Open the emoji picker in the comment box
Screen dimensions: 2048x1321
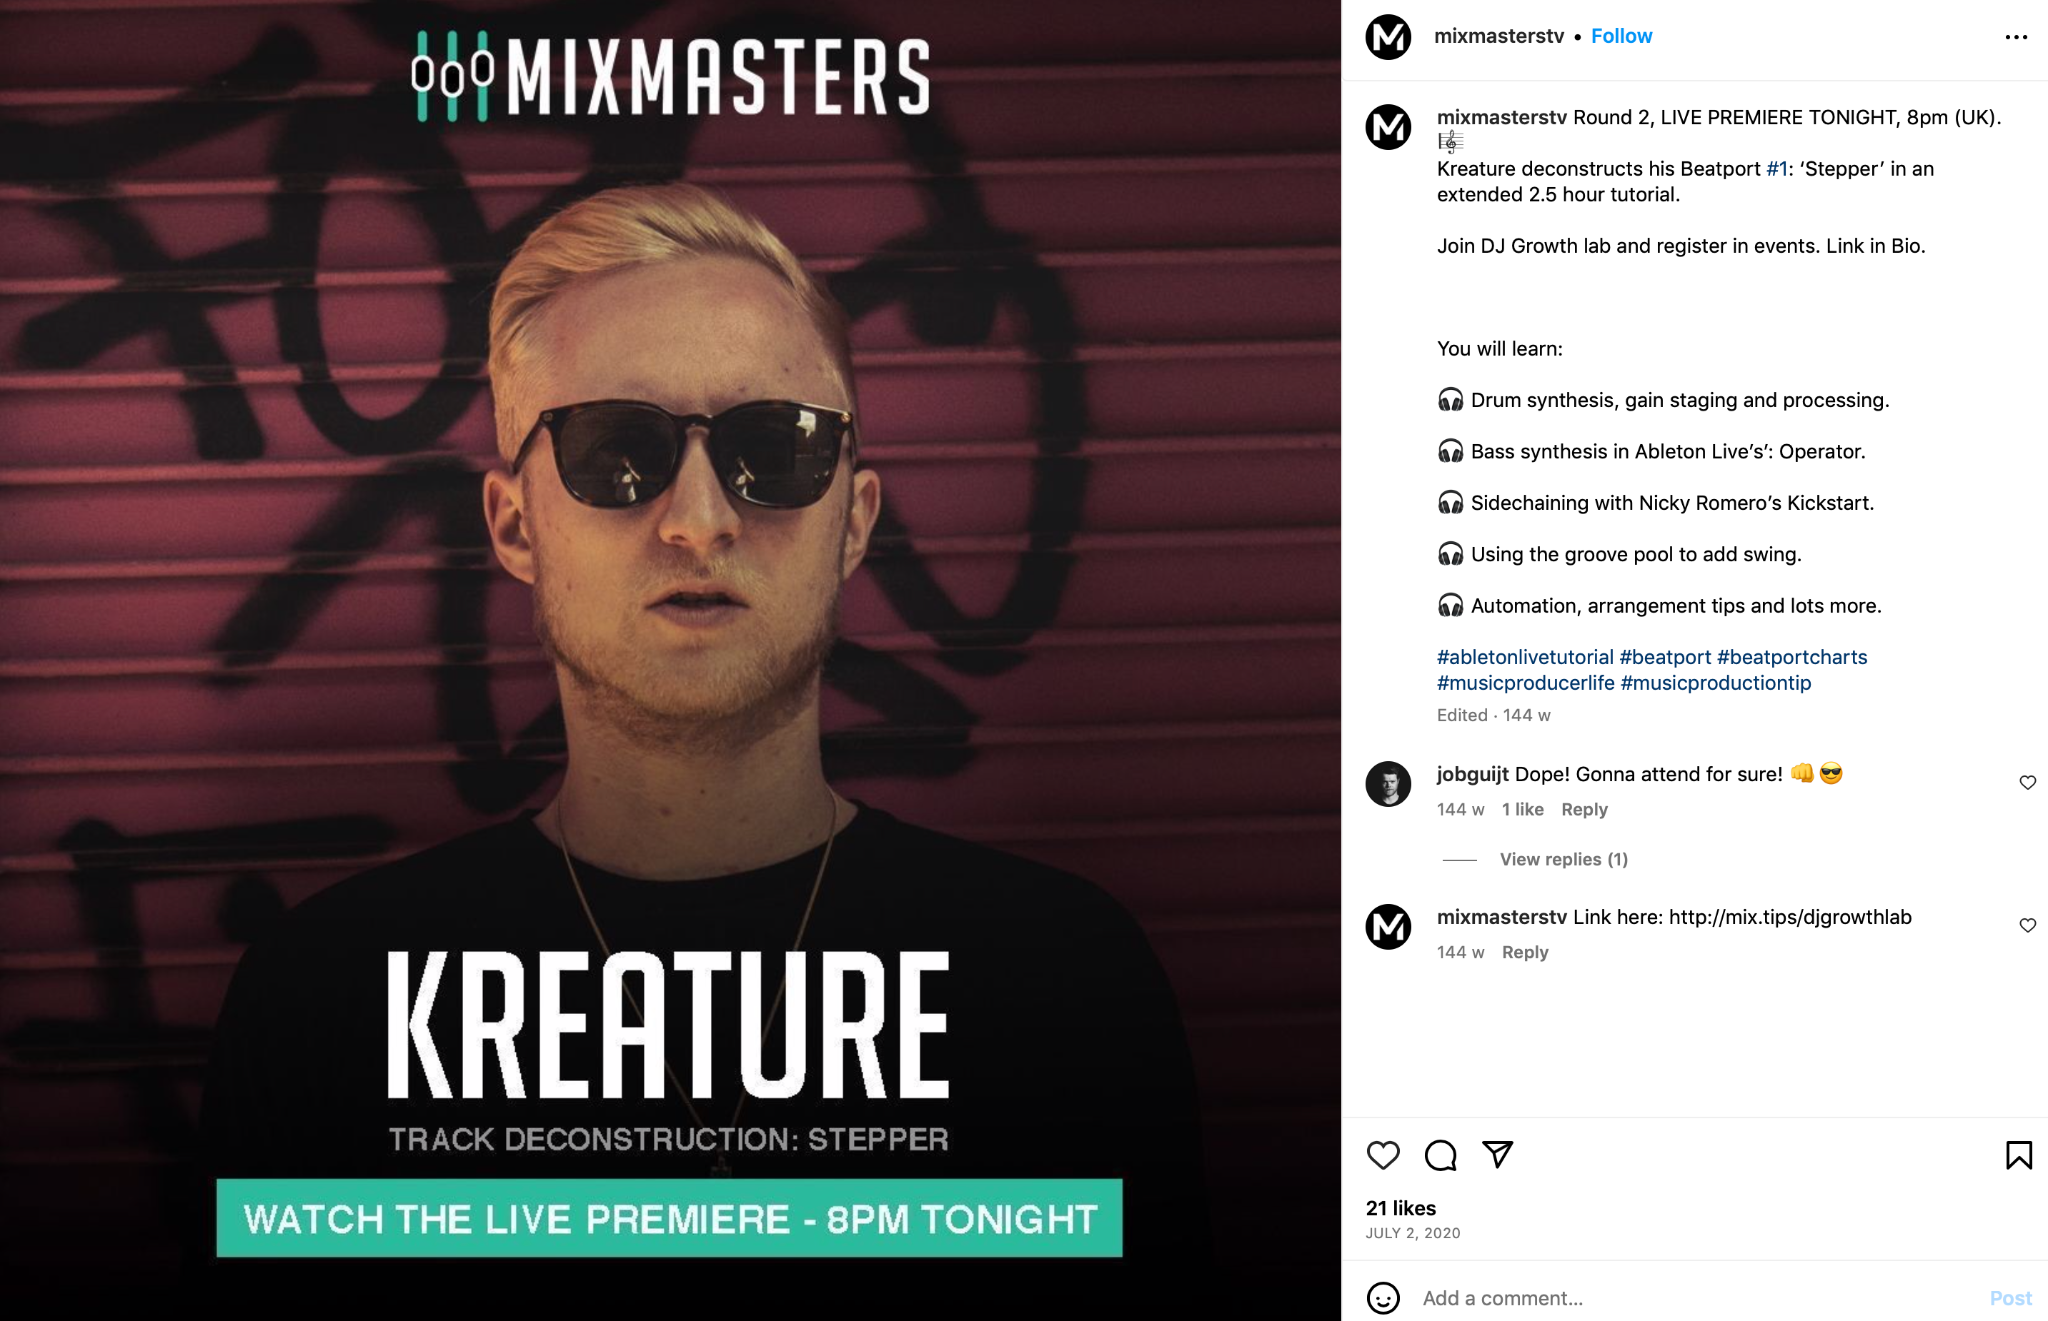(1383, 1298)
